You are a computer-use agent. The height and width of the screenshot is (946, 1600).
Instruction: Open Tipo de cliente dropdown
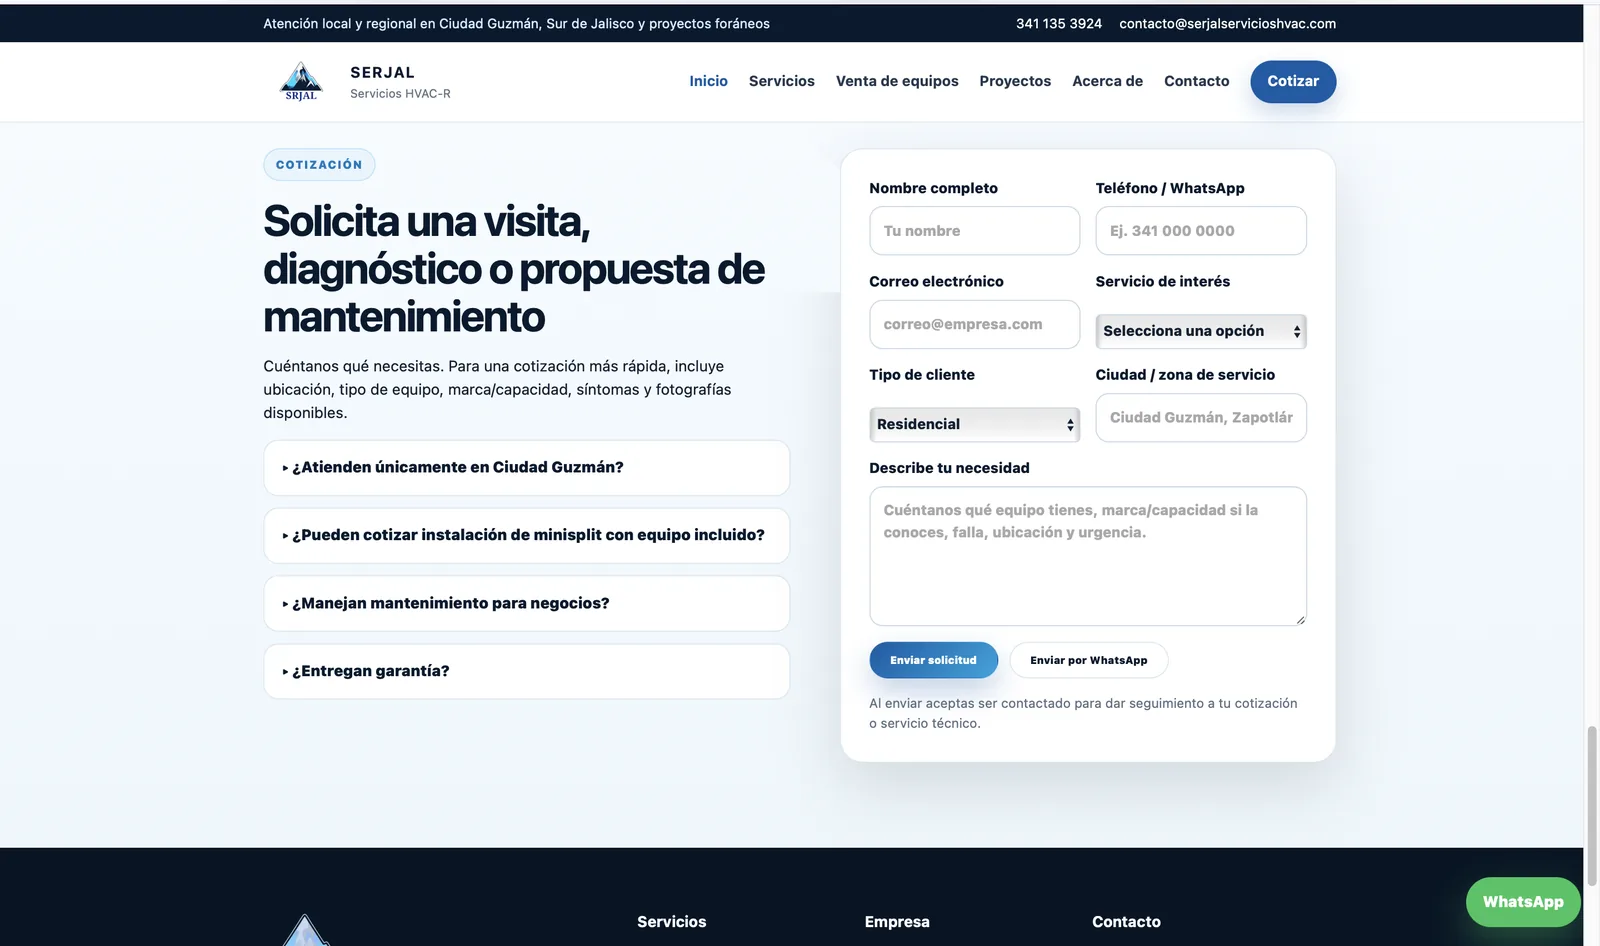click(974, 424)
